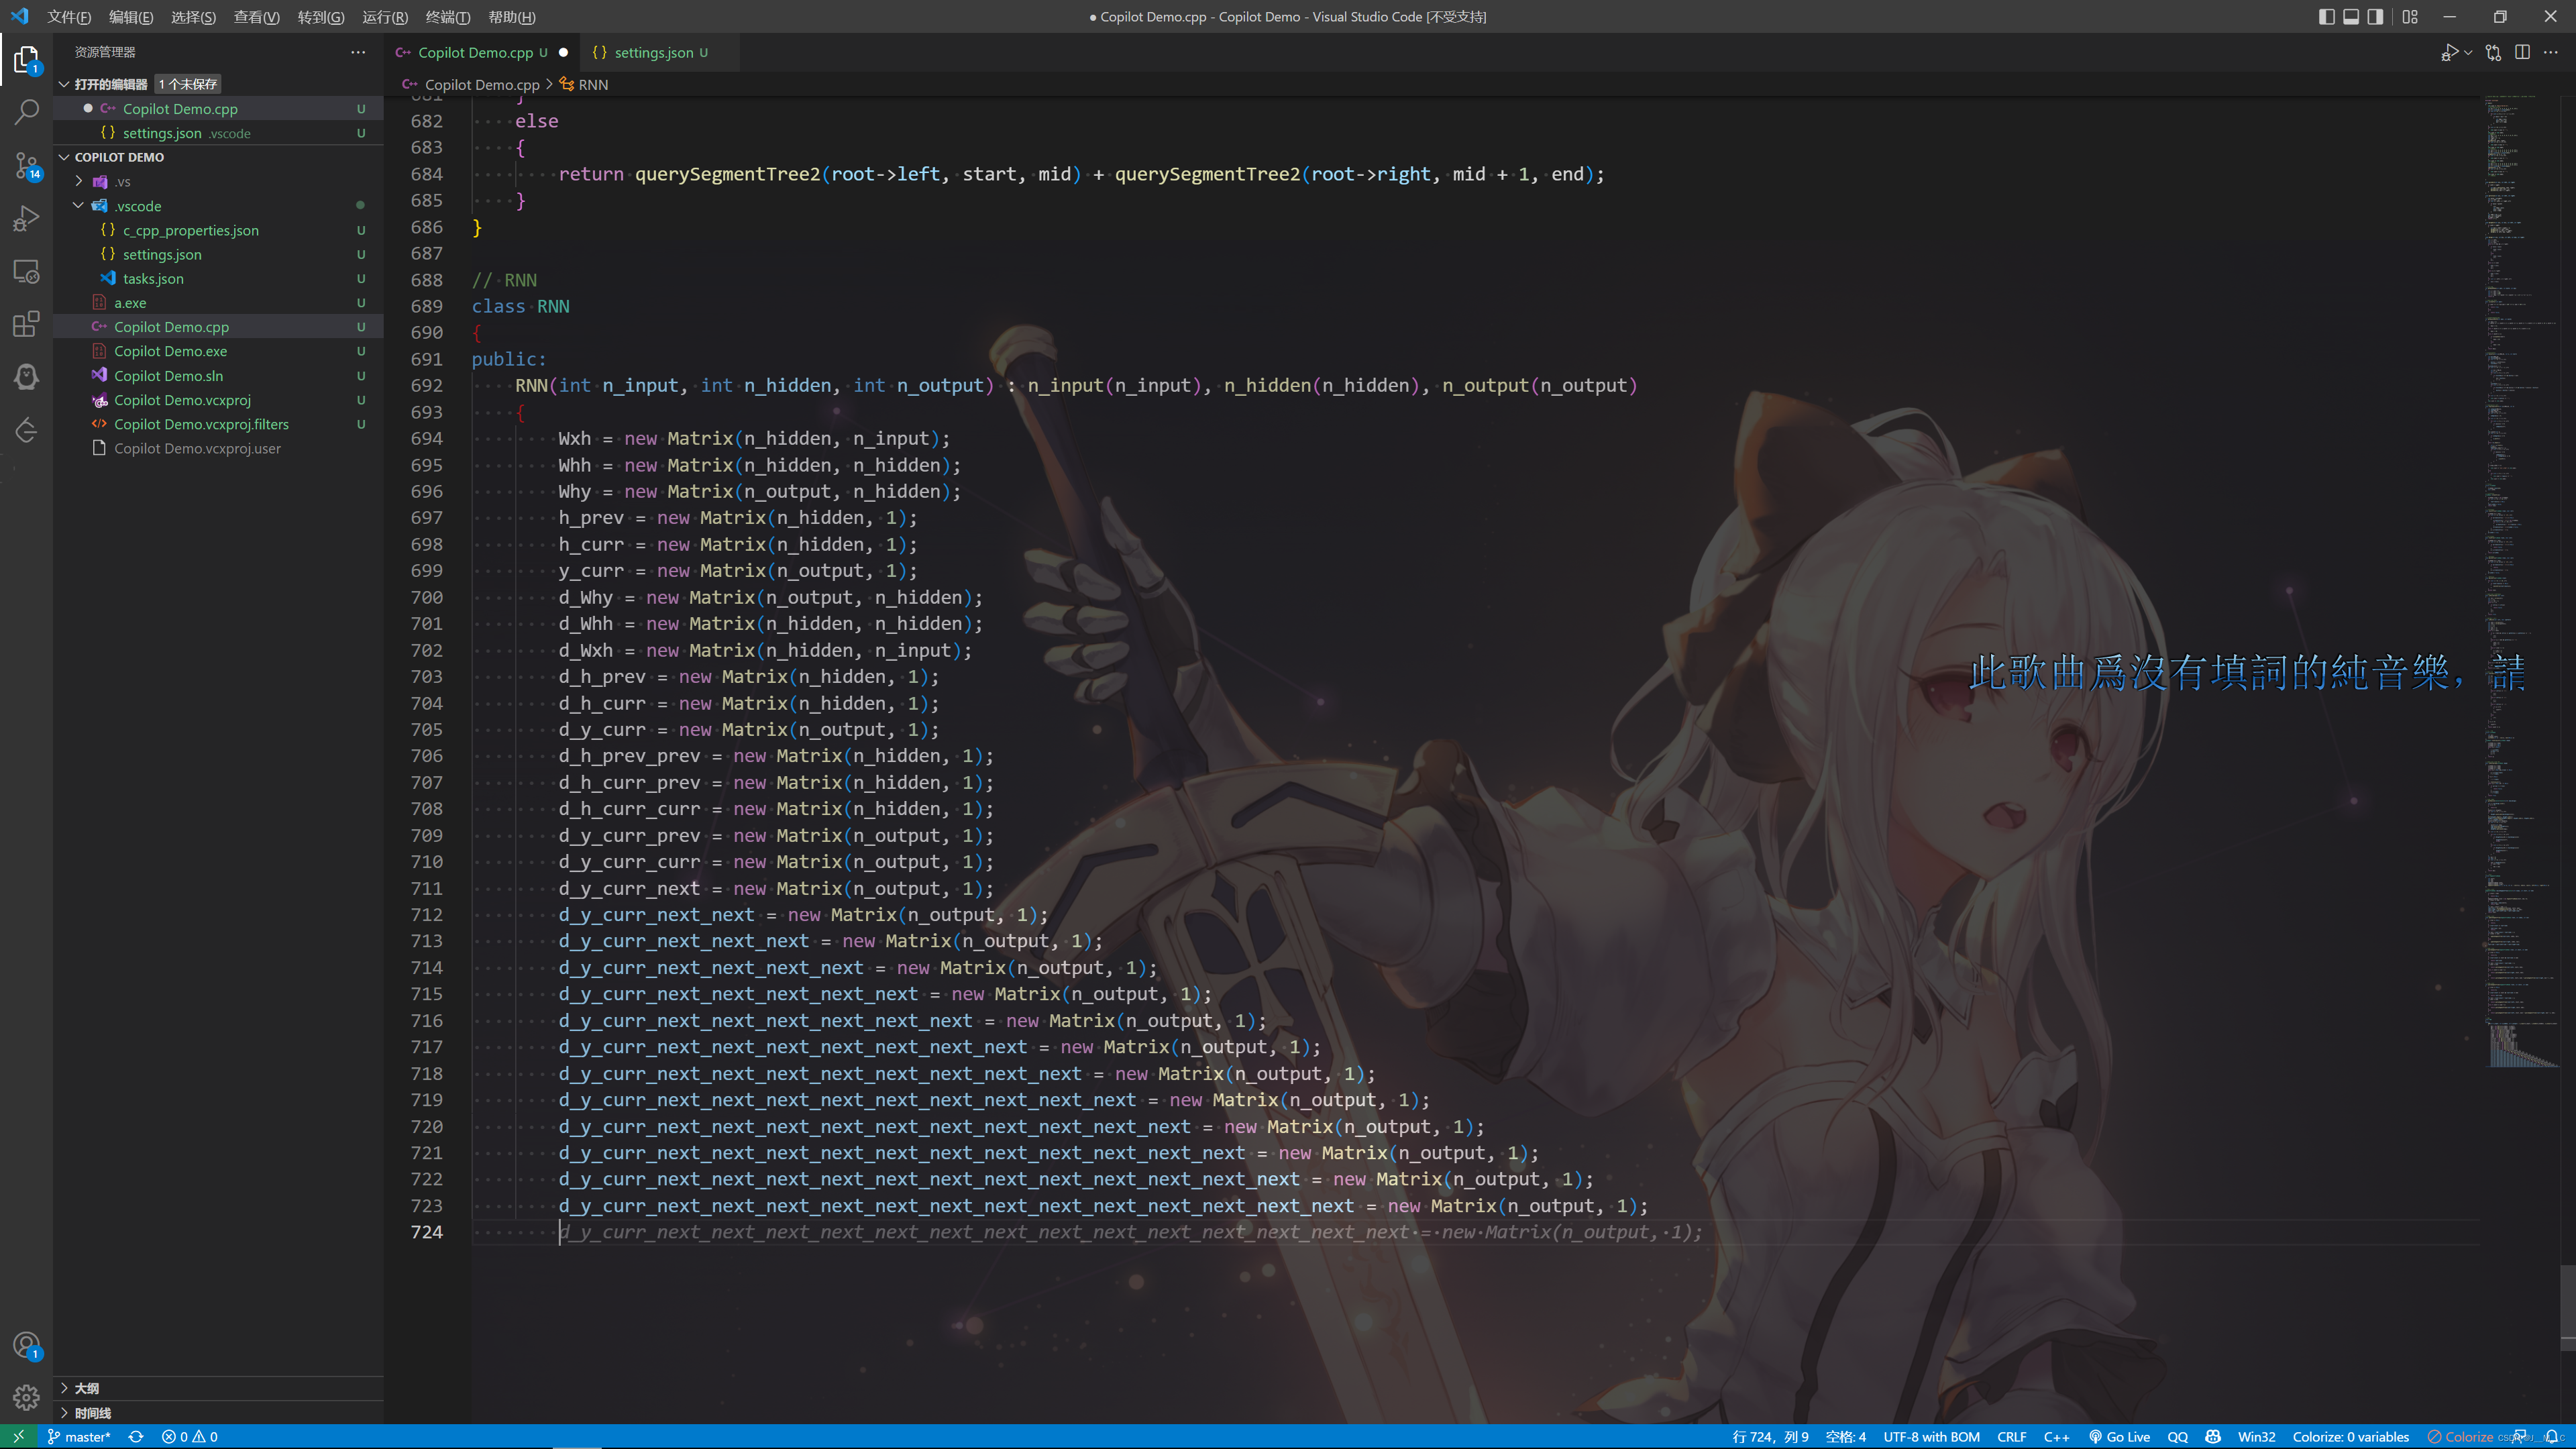Viewport: 2576px width, 1449px height.
Task: Click the CRLF end-of-line selector
Action: pos(2011,1436)
